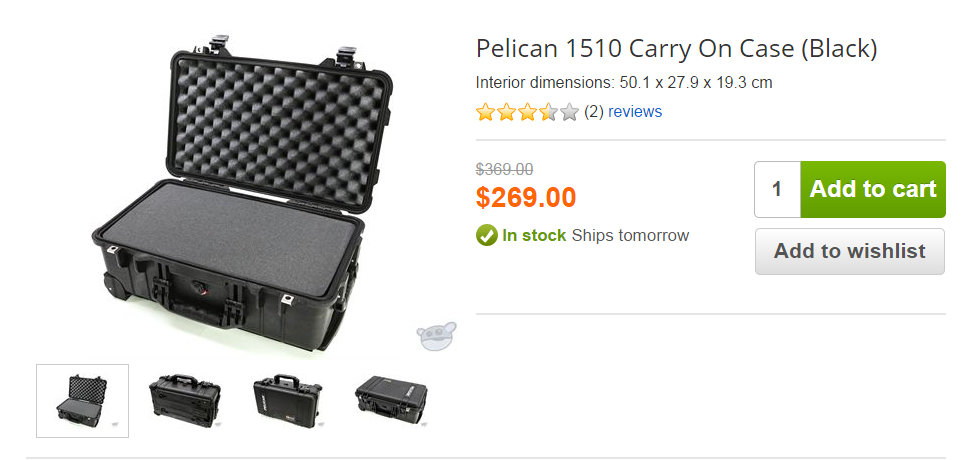This screenshot has height=460, width=962.
Task: Click the Add to wishlist button
Action: (x=850, y=251)
